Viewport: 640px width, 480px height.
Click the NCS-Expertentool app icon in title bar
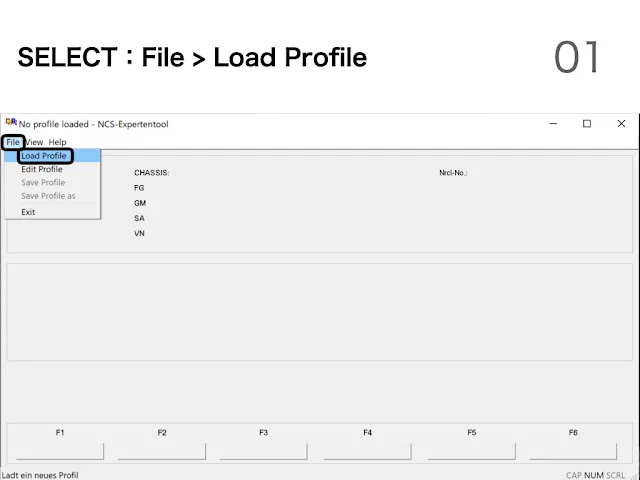pos(11,122)
